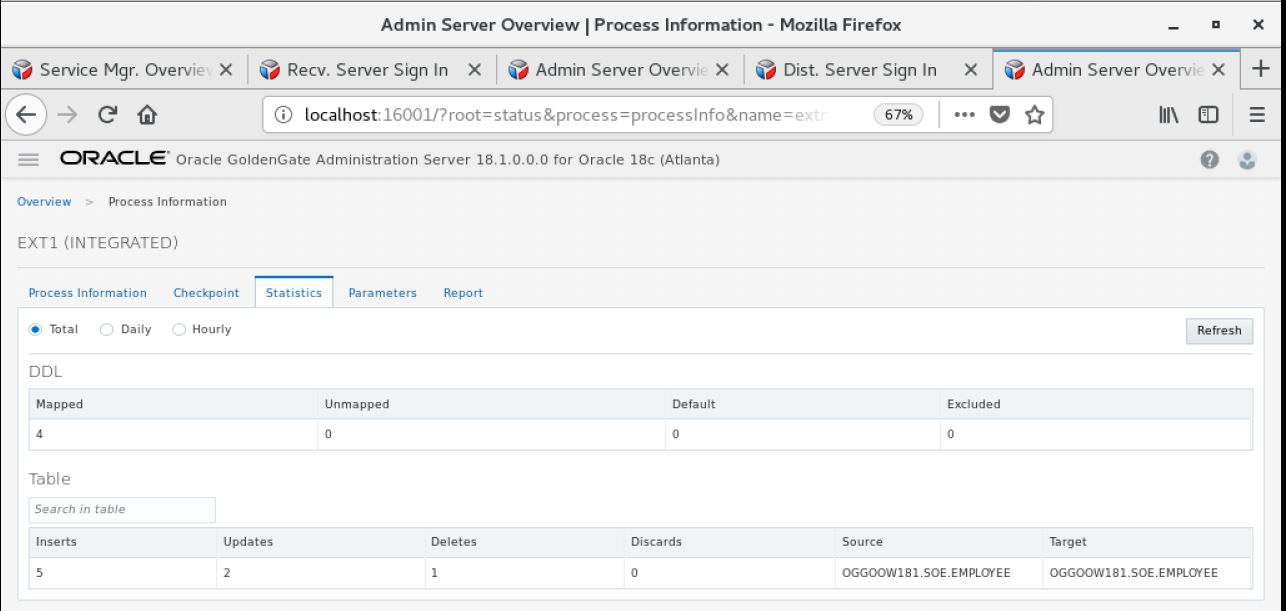
Task: Follow the Overview breadcrumb link
Action: pos(45,202)
